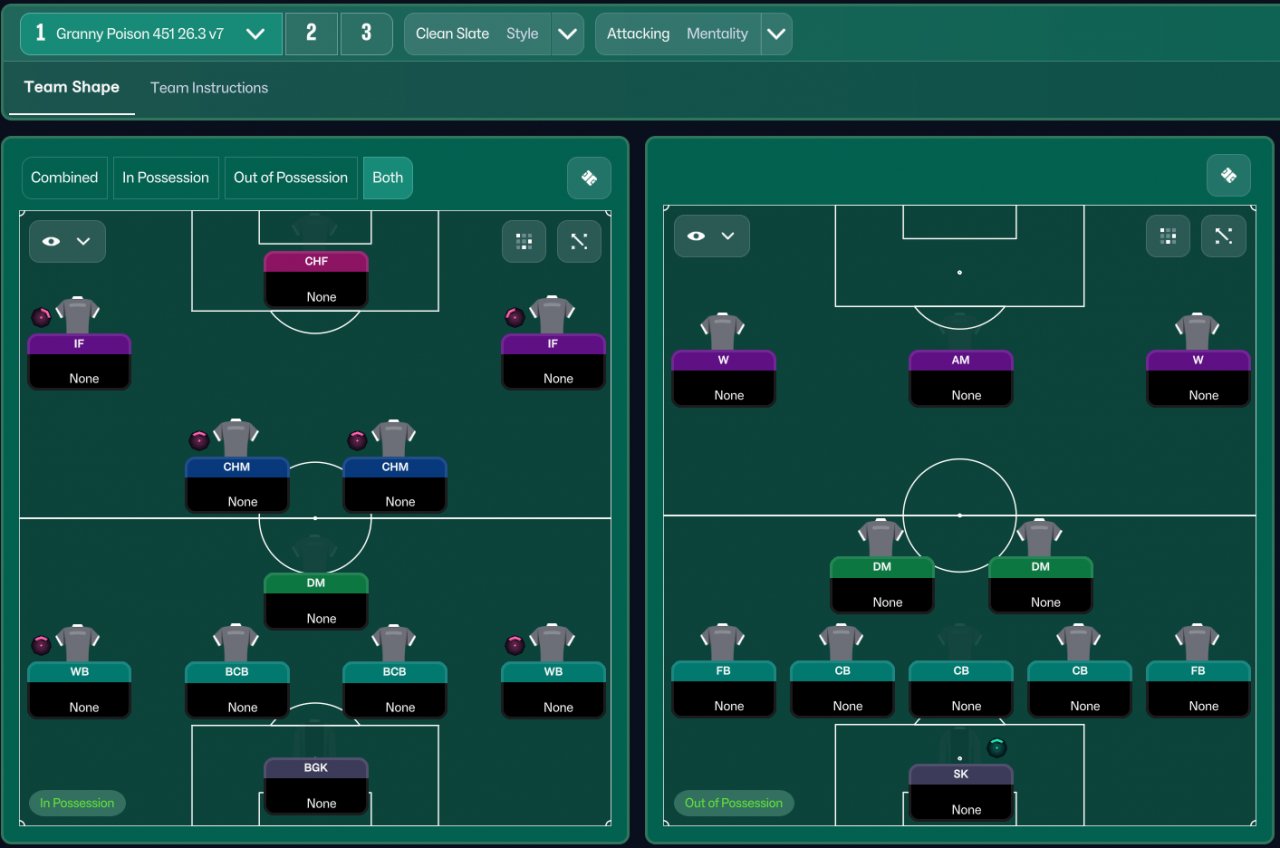Select the Combined view toggle
The height and width of the screenshot is (848, 1280).
coord(64,178)
